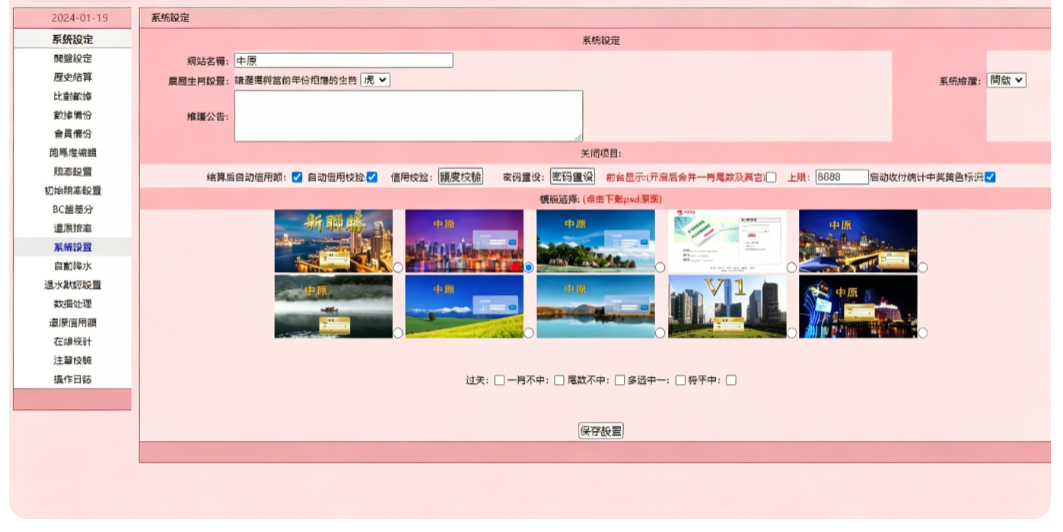This screenshot has height=532, width=1063.
Task: Select the highlighted 系統設置 sidebar entry
Action: 73,247
